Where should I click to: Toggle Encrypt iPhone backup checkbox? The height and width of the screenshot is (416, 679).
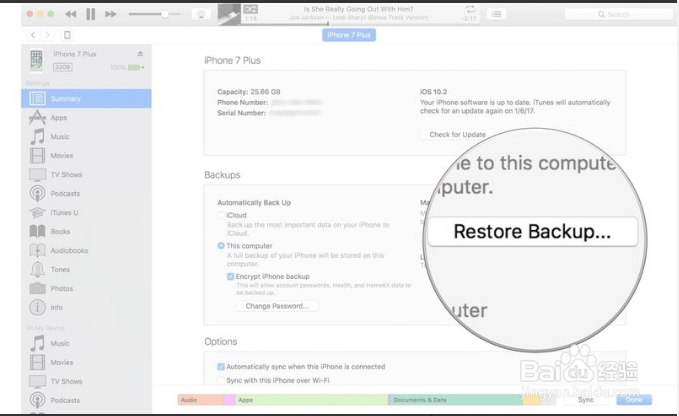point(230,276)
